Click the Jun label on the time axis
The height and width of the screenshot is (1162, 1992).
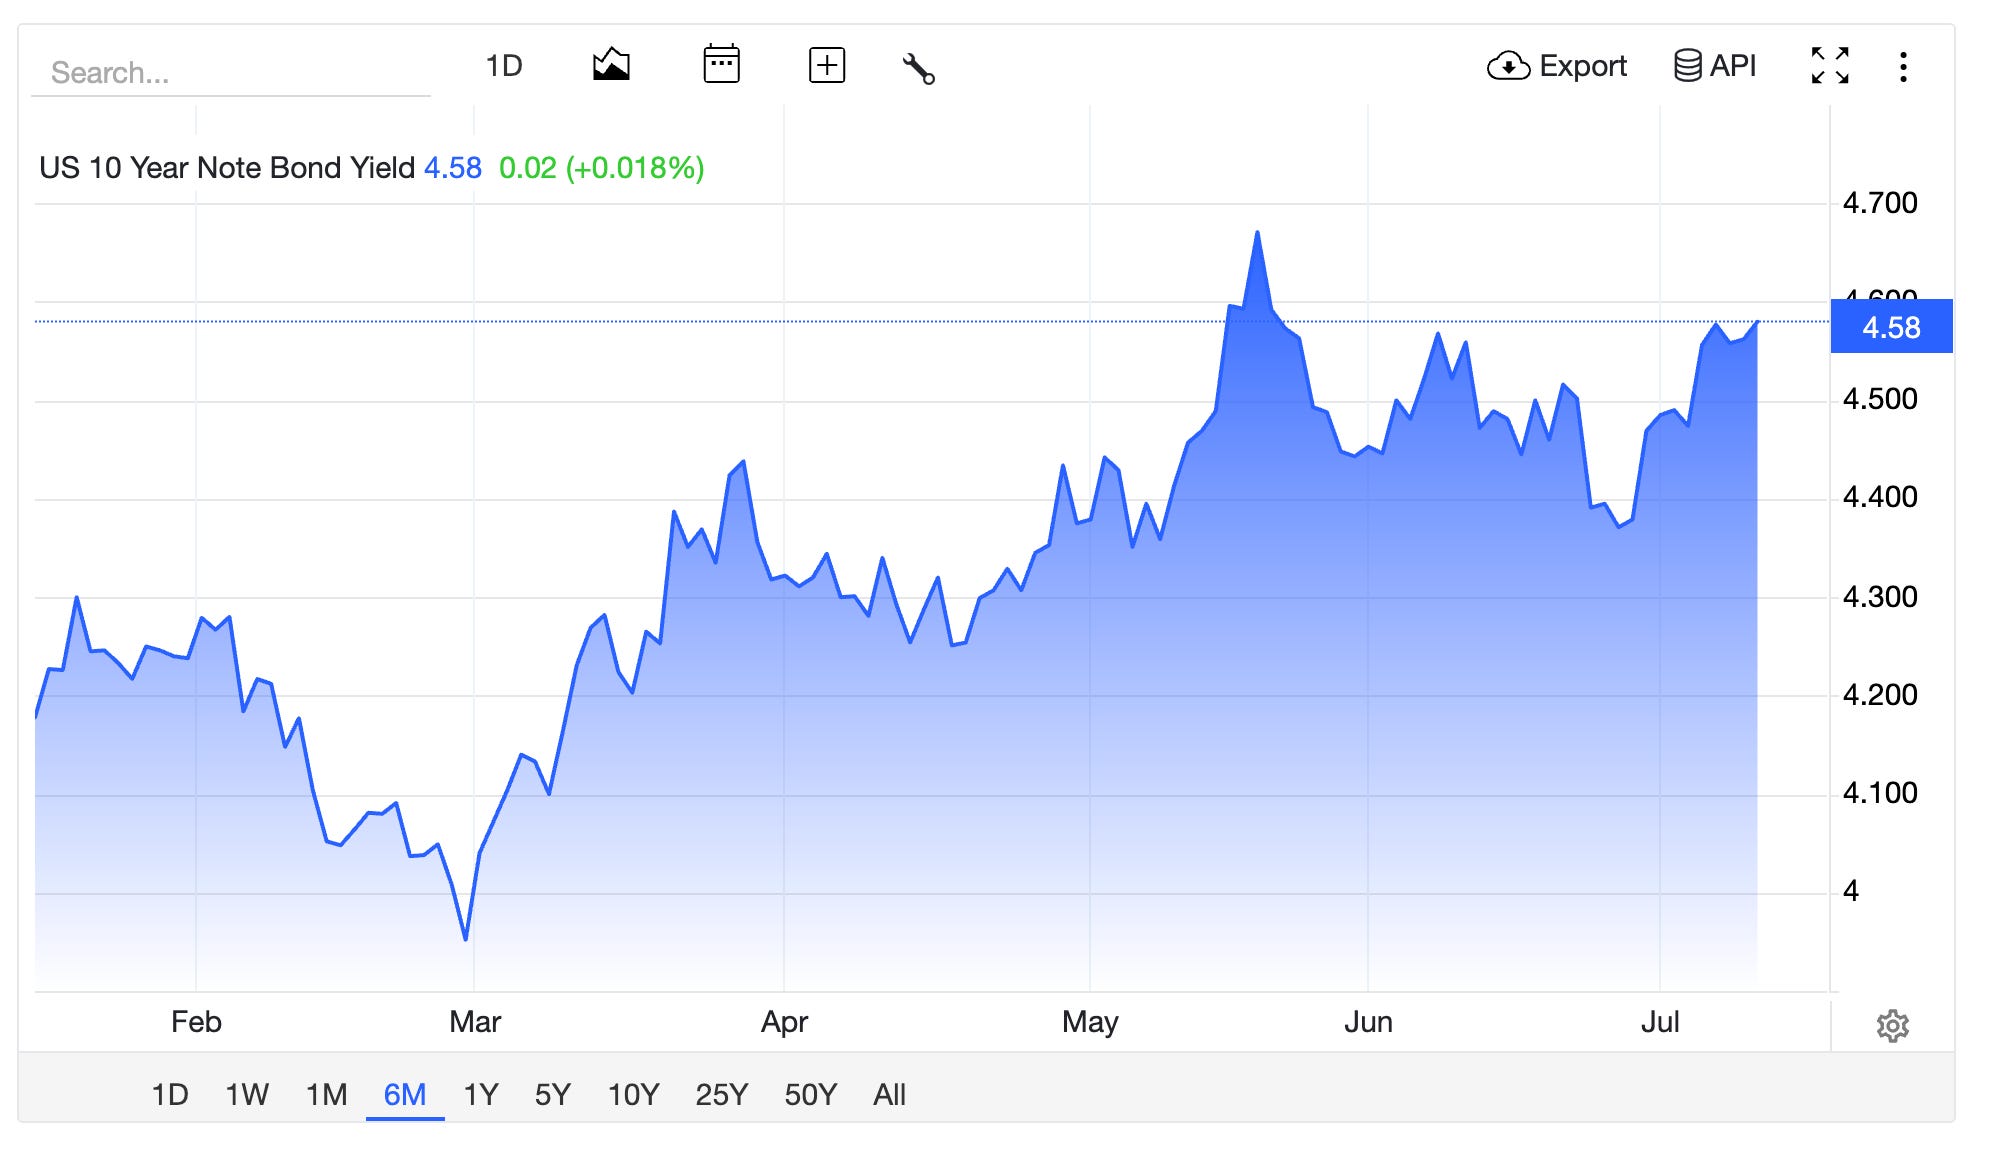point(1368,1022)
